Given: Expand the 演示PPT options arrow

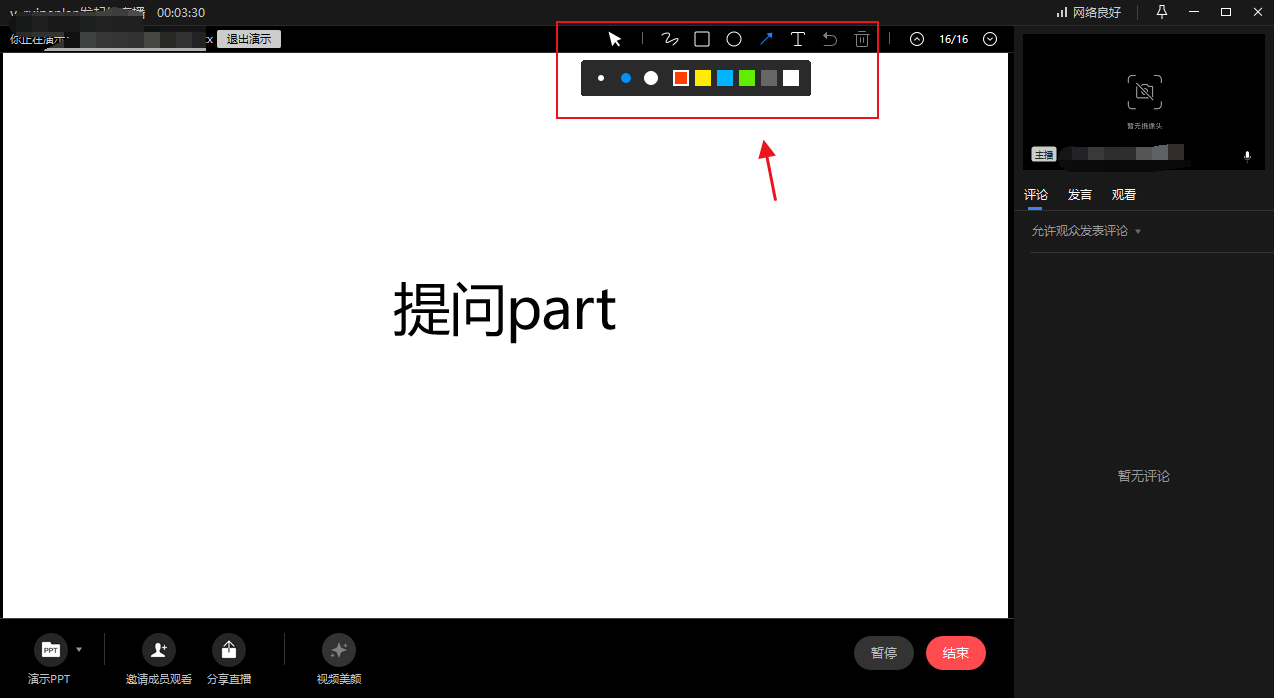Looking at the screenshot, I should (77, 649).
